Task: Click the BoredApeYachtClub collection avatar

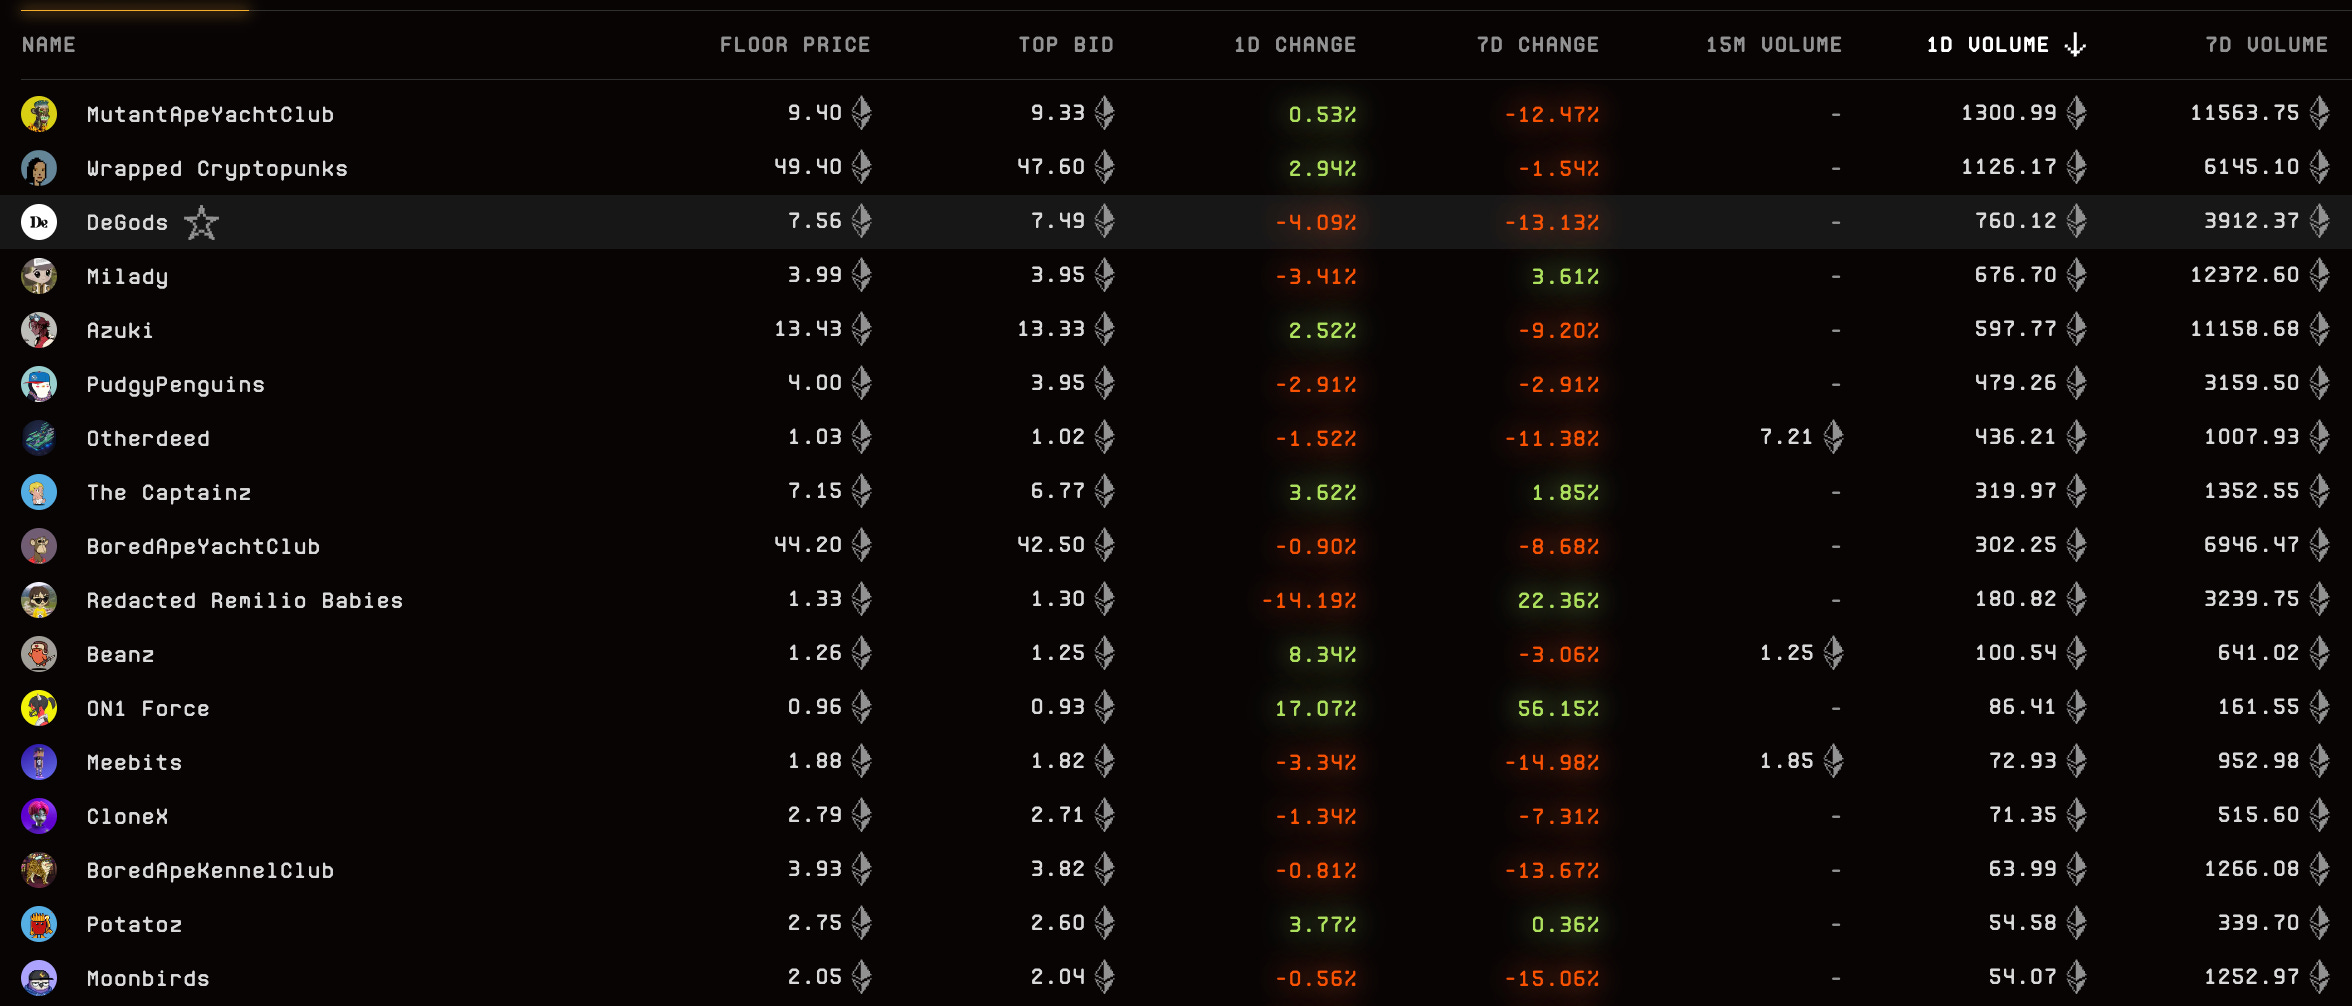Action: [x=39, y=546]
